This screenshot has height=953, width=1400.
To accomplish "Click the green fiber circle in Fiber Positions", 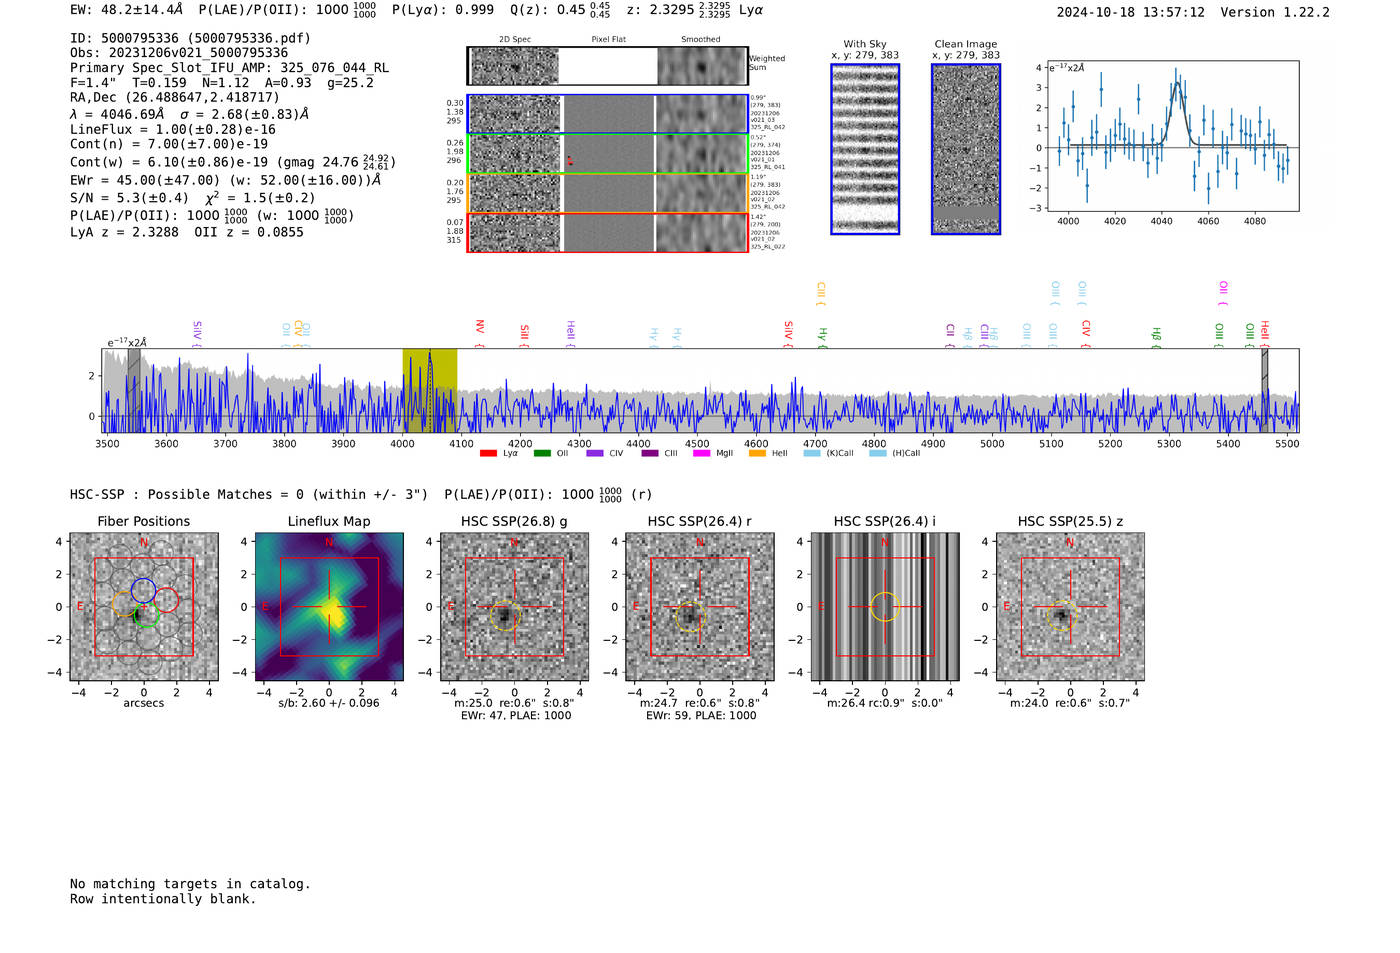I will click(146, 614).
